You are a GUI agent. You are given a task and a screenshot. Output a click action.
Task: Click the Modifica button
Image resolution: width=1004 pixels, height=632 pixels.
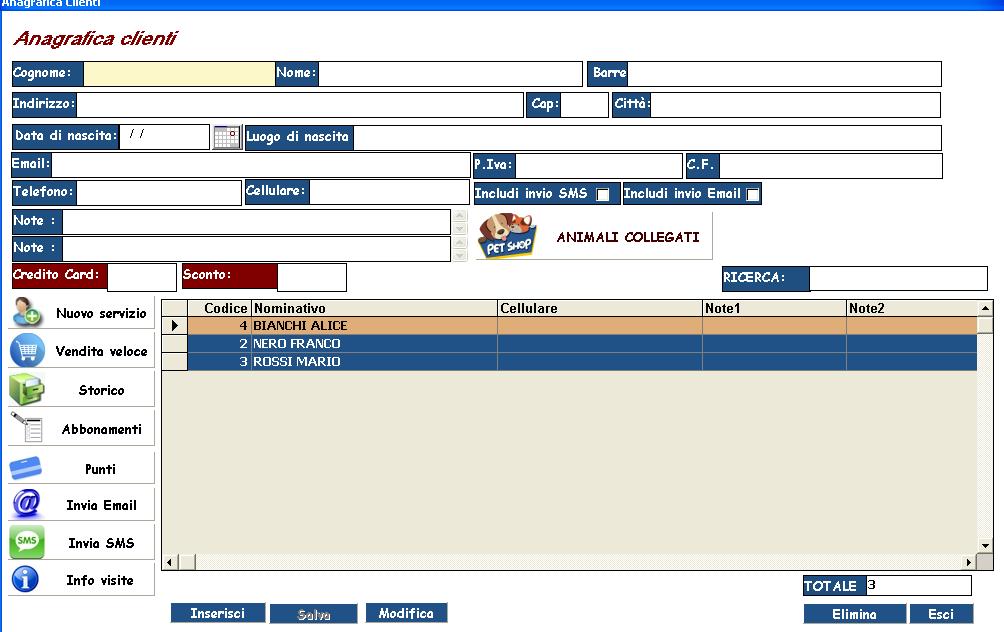point(406,613)
